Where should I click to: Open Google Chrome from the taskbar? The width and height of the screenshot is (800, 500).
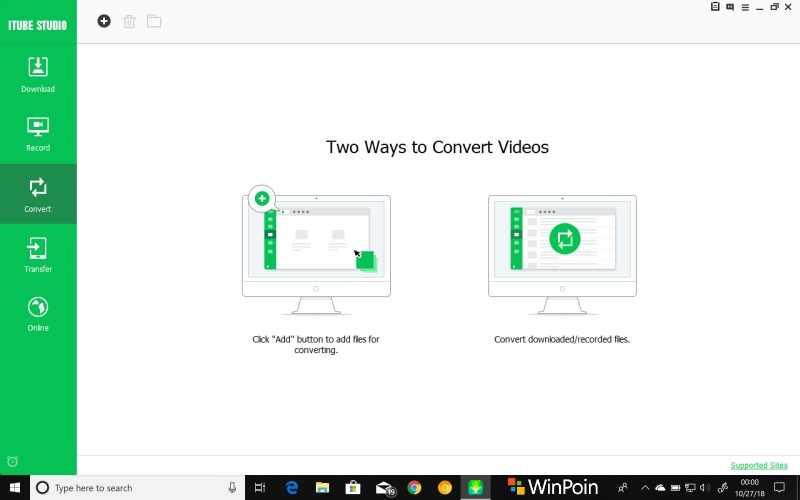pyautogui.click(x=414, y=488)
